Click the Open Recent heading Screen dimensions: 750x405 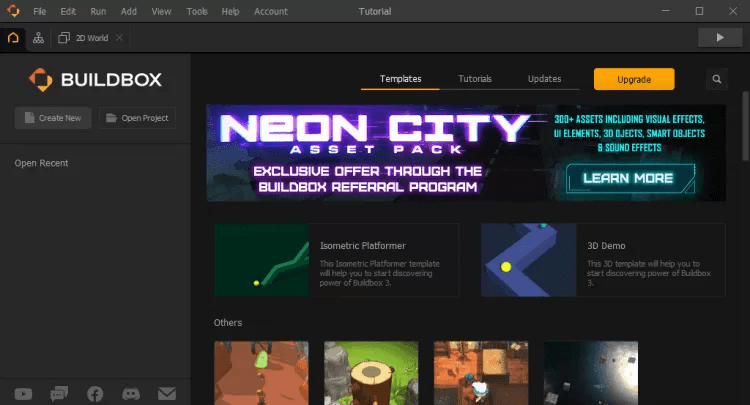point(41,163)
